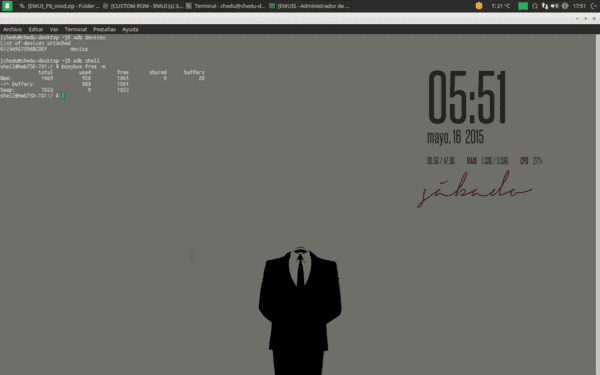Open the Ayuda menu
Viewport: 600px width, 375px height.
[130, 29]
